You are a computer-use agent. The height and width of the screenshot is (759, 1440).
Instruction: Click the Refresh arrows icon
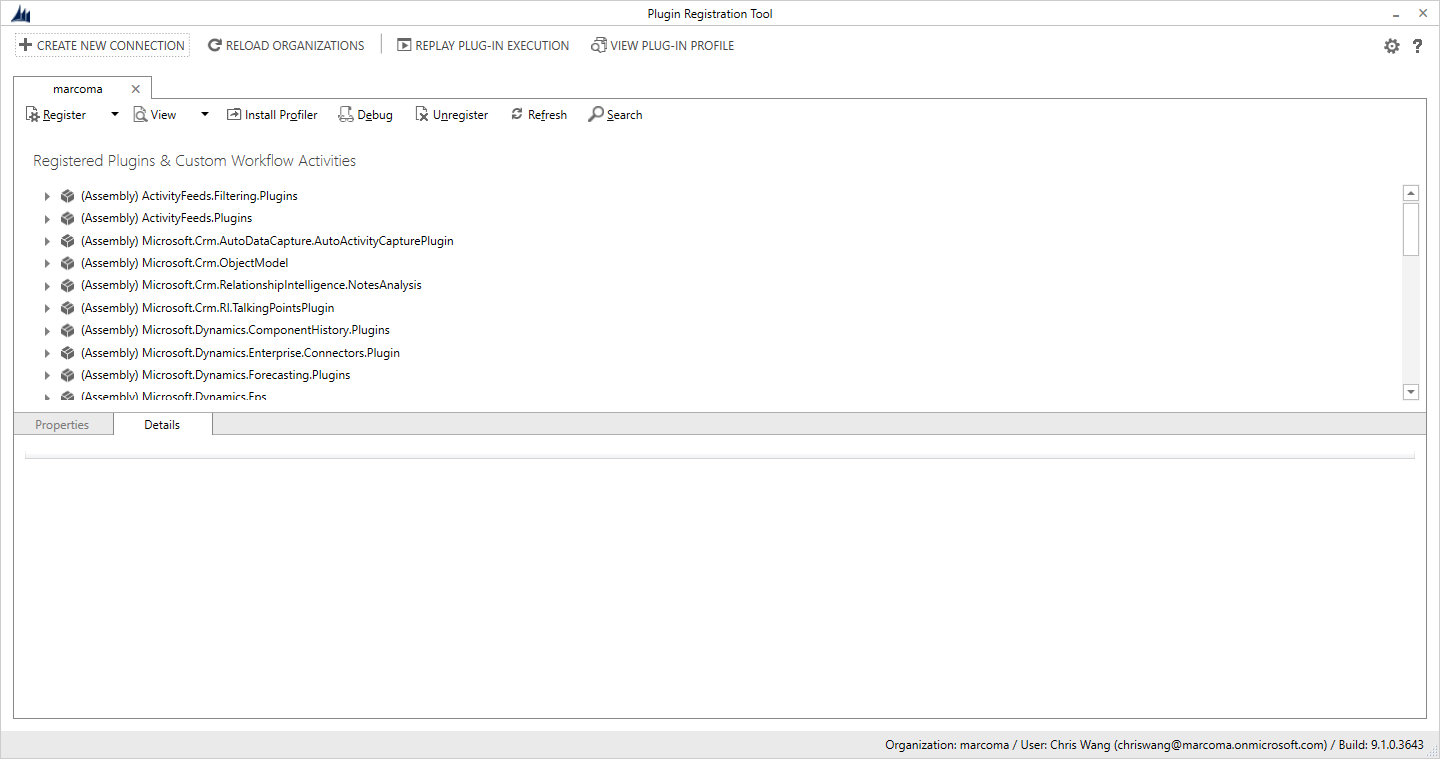(x=517, y=115)
